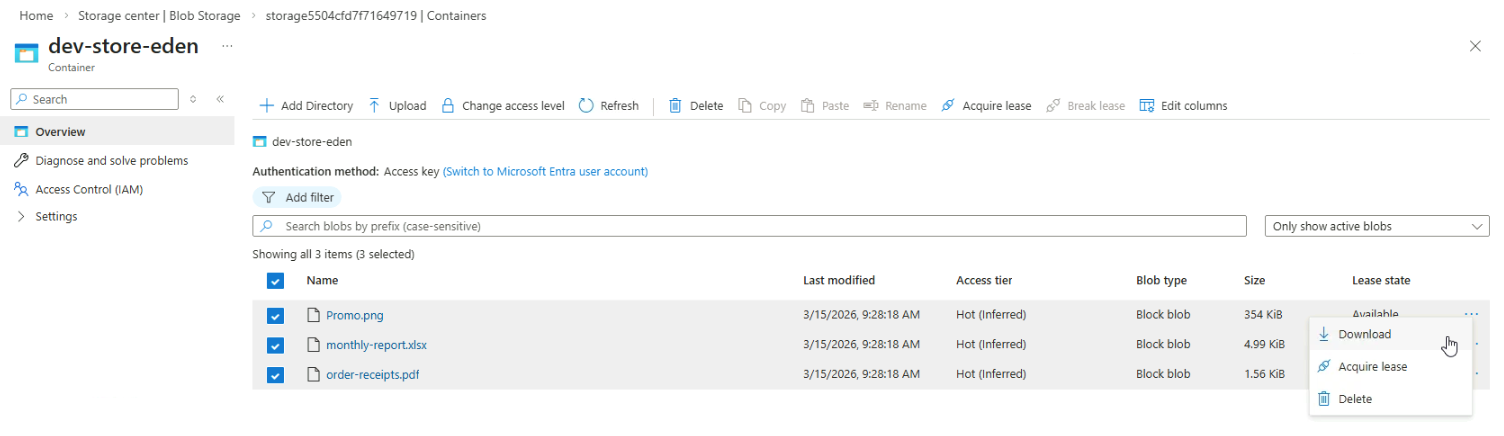Choose Delete from the context menu
Viewport: 1504px width, 436px height.
[1355, 399]
